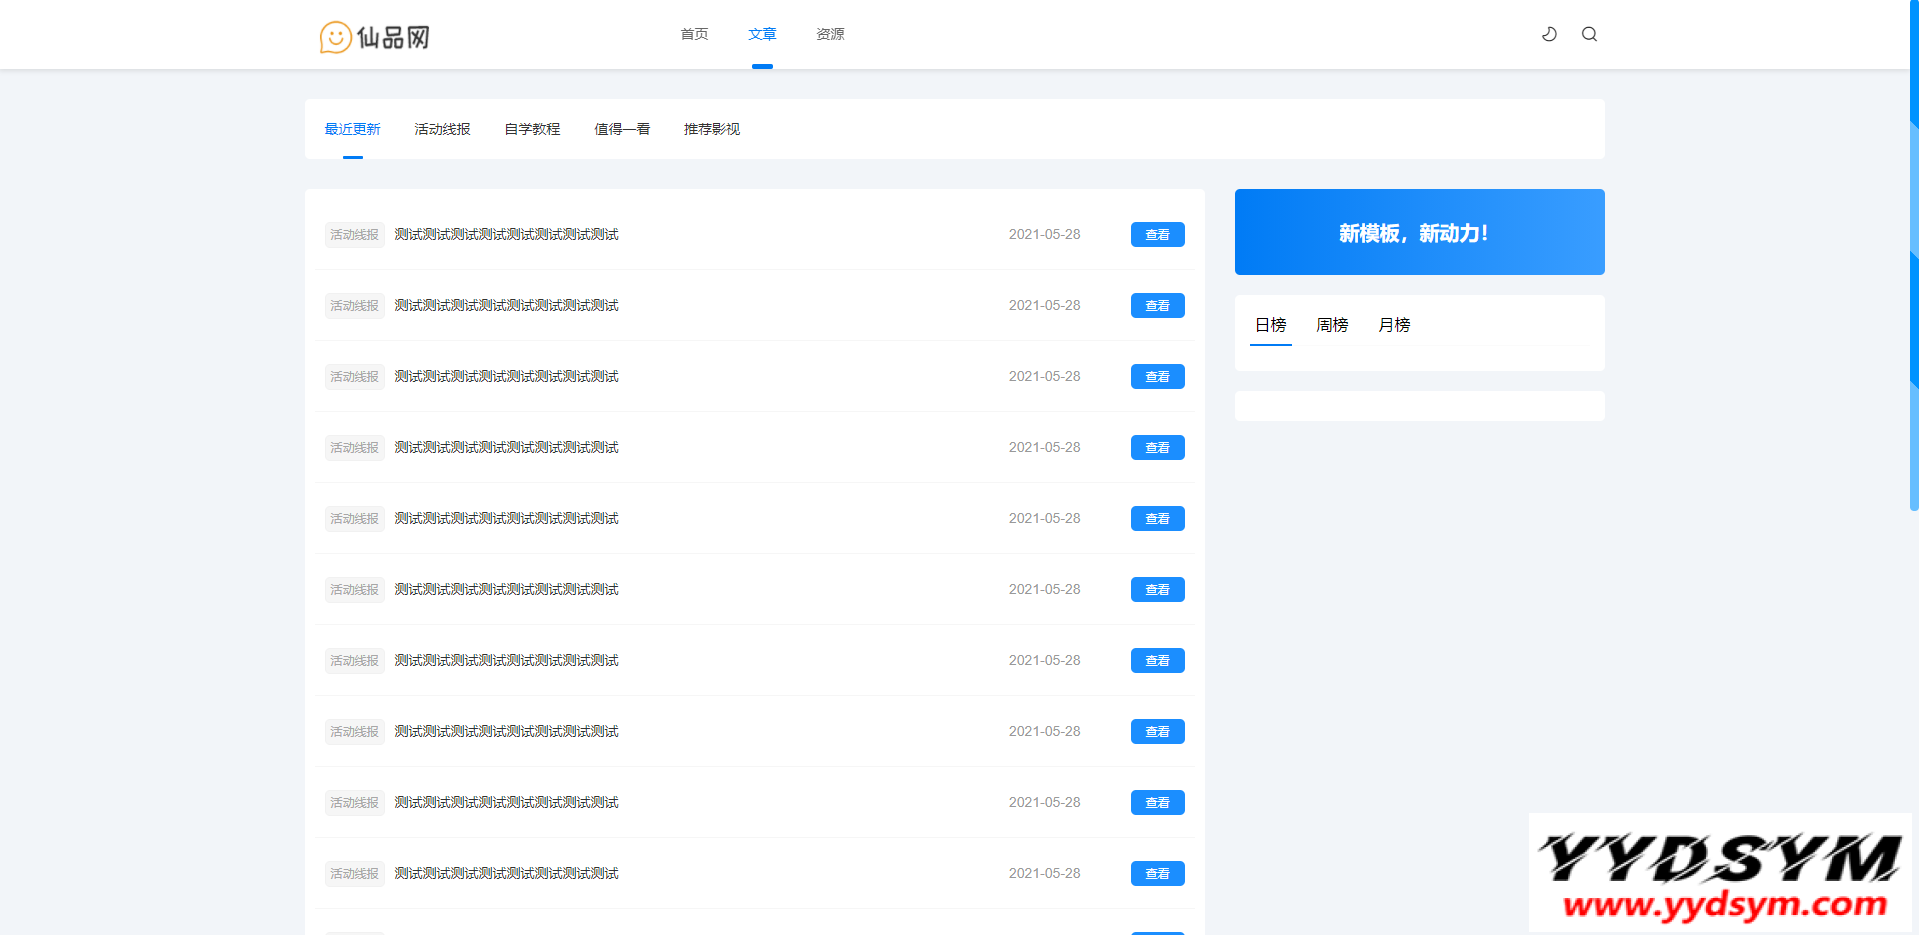
Task: Switch to the 活动线报 category tab
Action: [442, 129]
